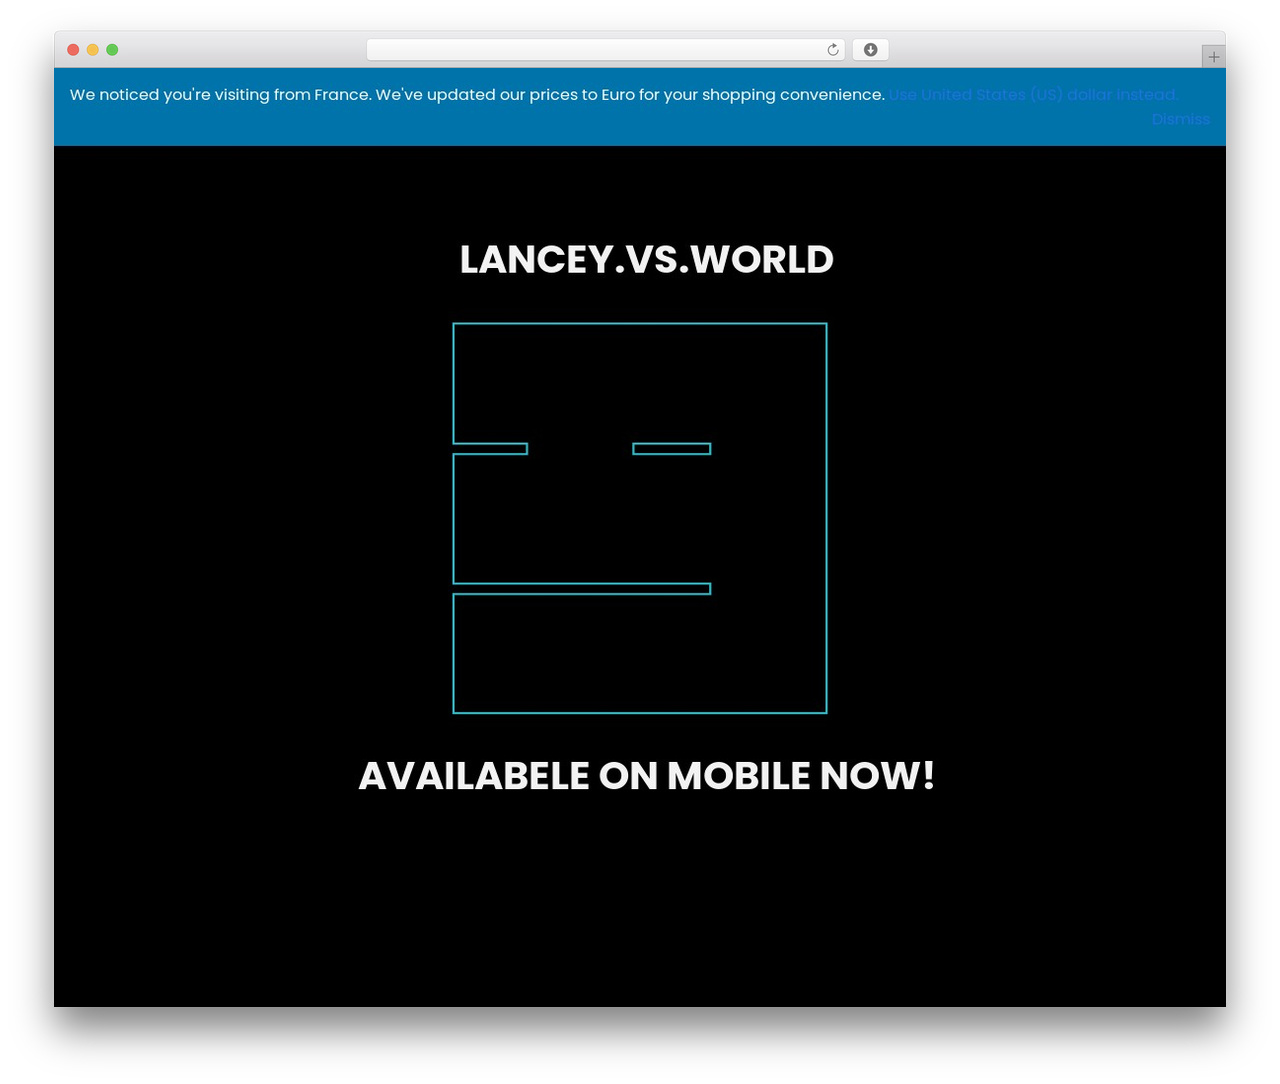
Task: Add a new tab with plus button
Action: (x=1213, y=57)
